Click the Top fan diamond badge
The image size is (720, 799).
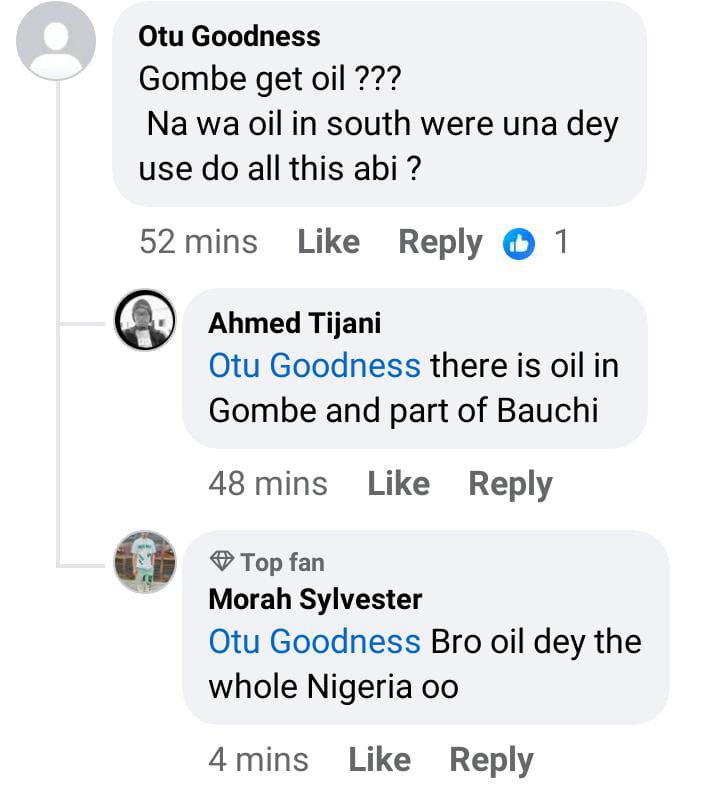click(x=222, y=562)
